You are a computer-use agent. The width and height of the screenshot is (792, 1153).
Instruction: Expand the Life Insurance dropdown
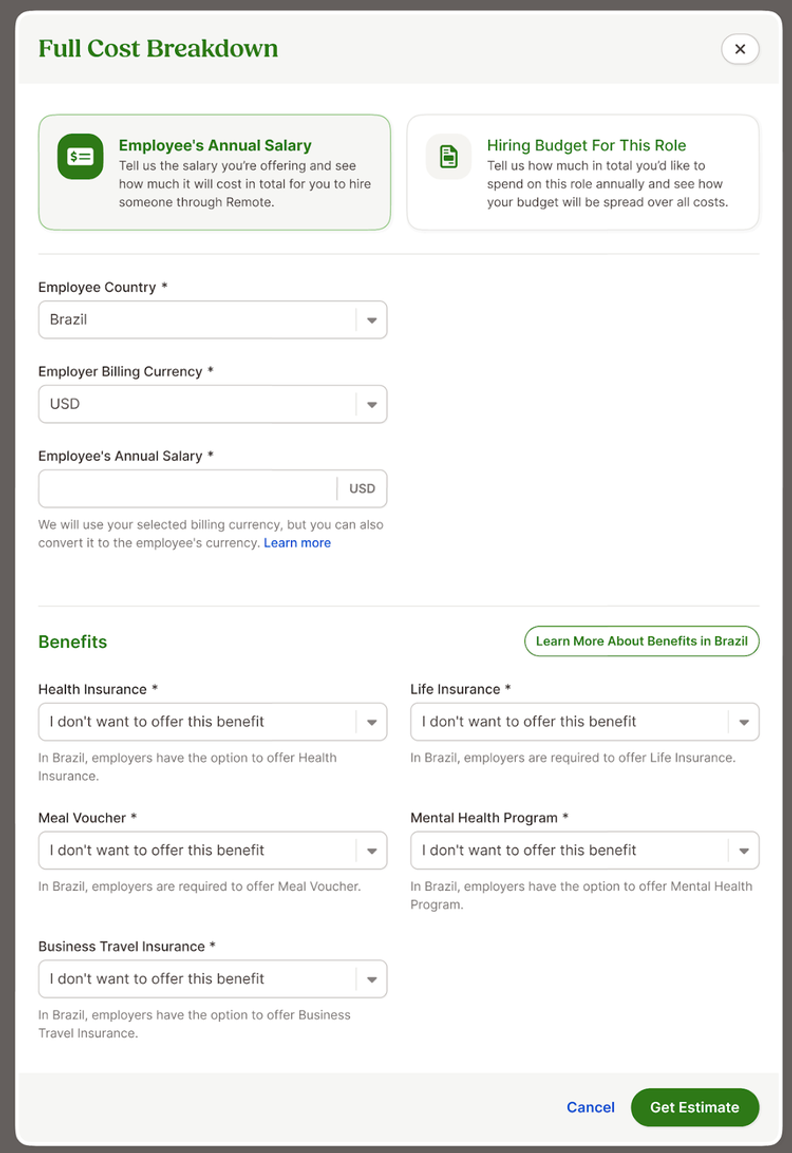pos(572,722)
